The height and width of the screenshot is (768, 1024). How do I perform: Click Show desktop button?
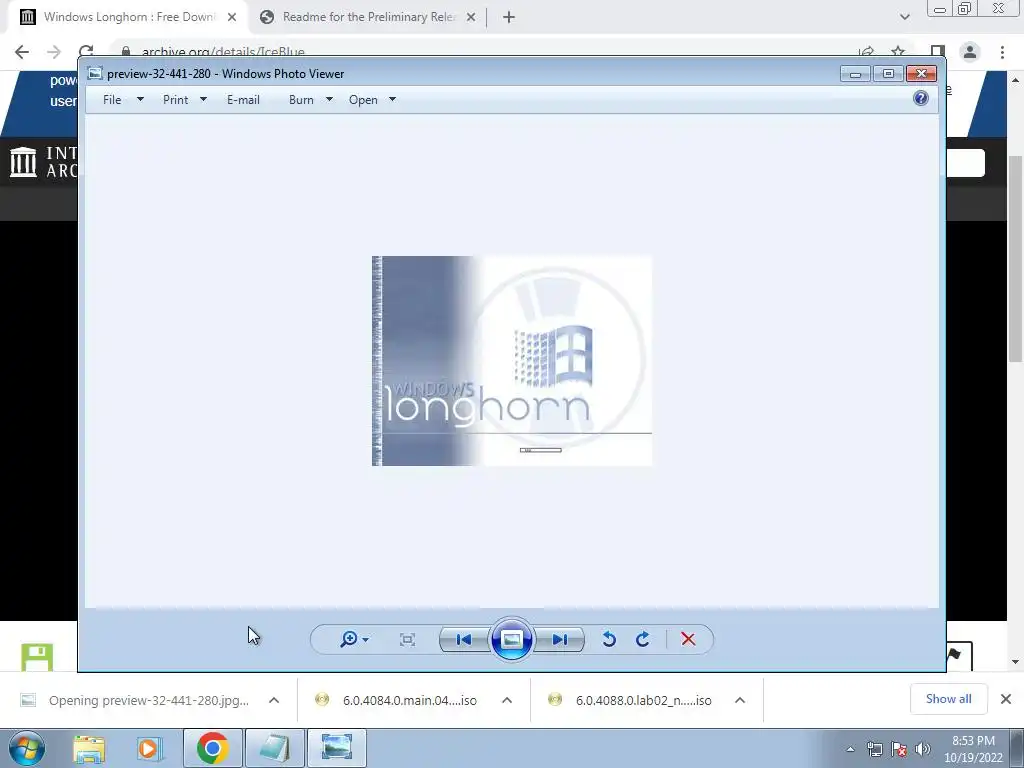(x=1017, y=748)
